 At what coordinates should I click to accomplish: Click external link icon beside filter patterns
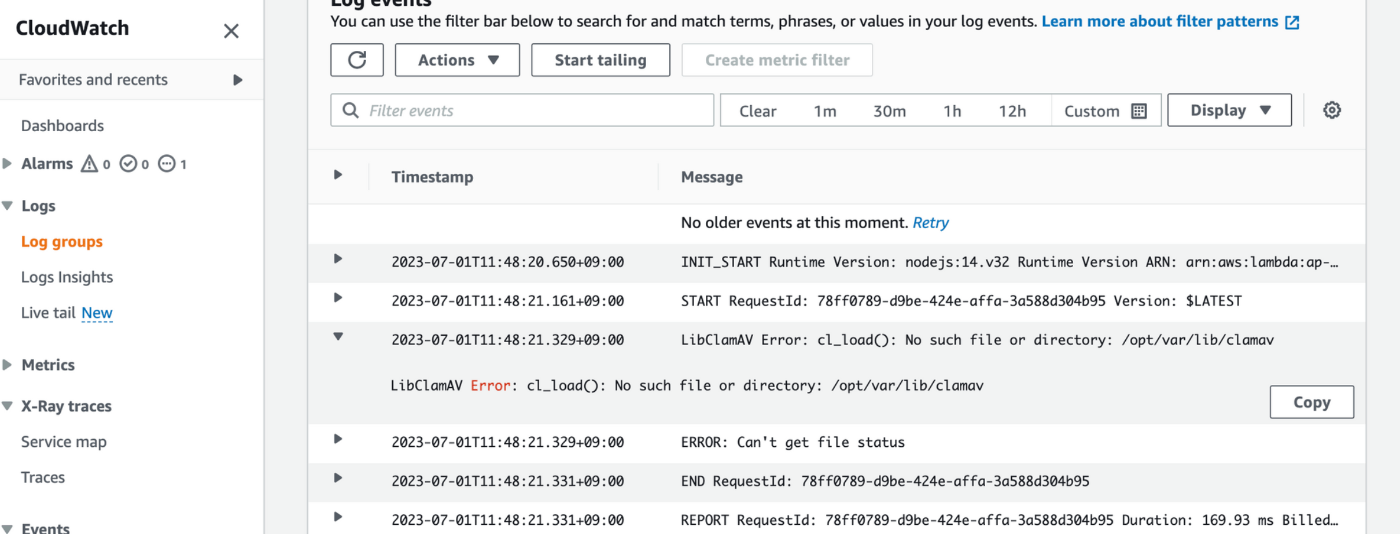pyautogui.click(x=1292, y=22)
